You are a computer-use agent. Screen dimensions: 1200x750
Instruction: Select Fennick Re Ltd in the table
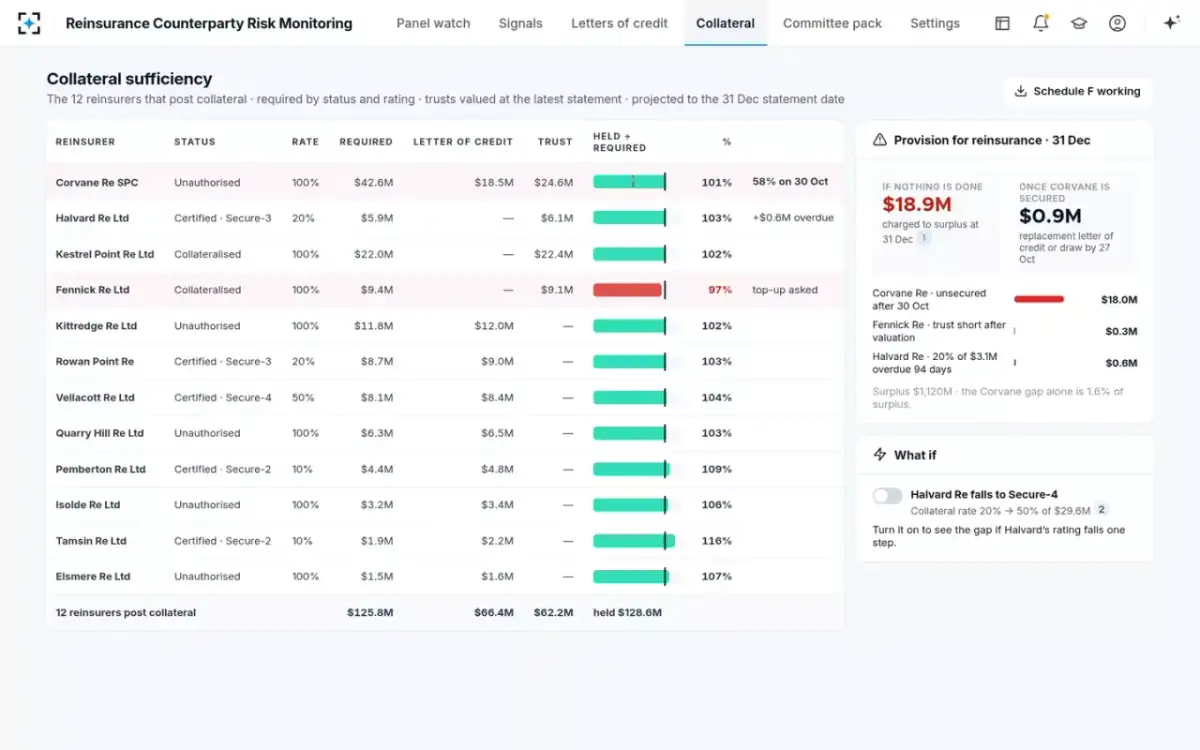pos(92,290)
